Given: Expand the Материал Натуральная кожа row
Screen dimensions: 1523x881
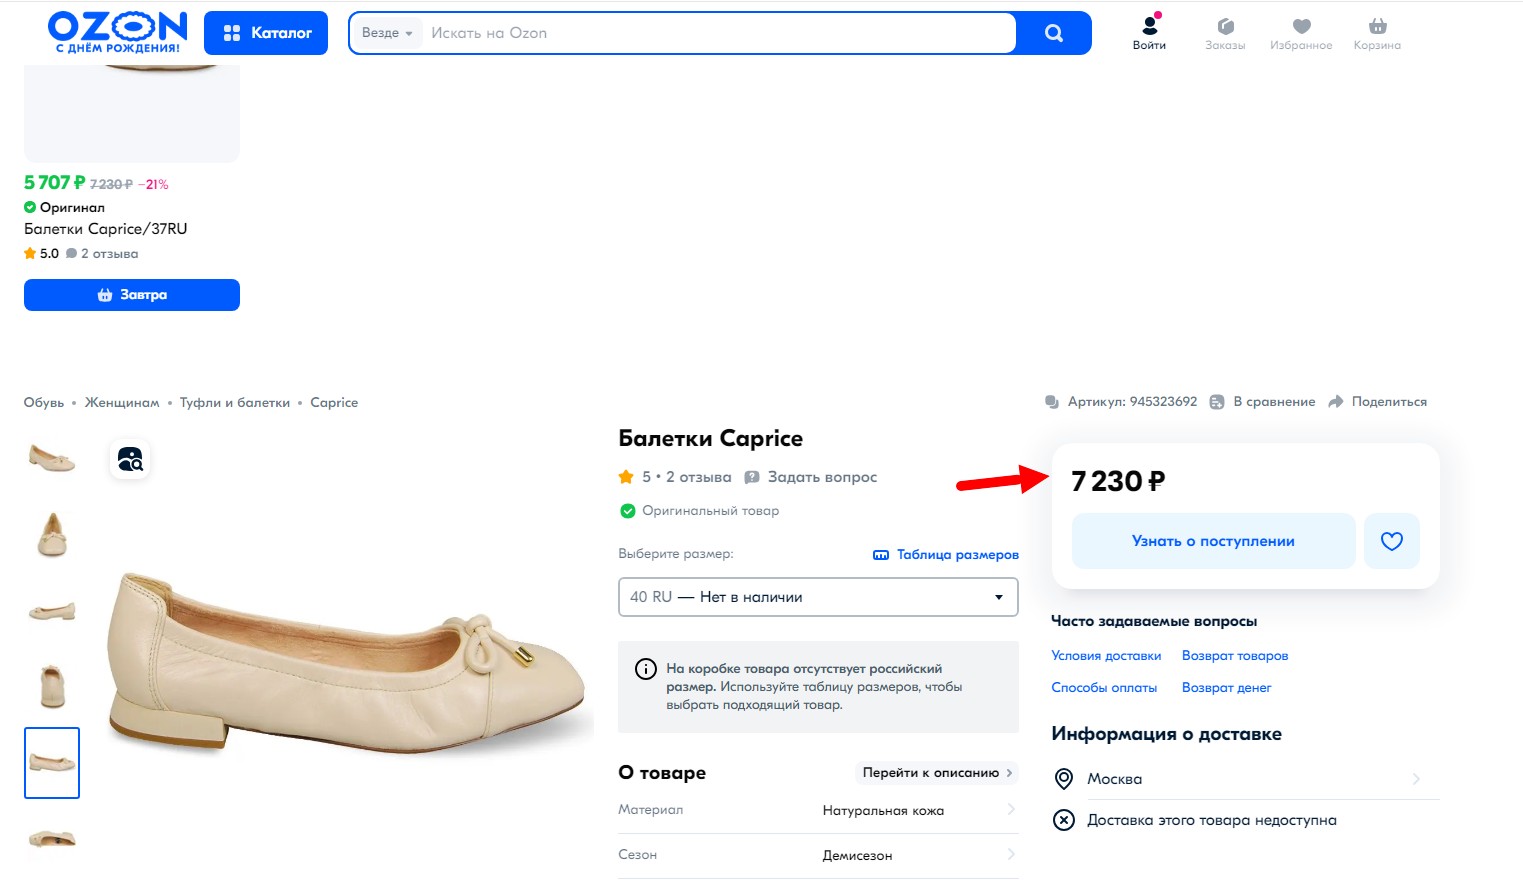Looking at the screenshot, I should [818, 811].
